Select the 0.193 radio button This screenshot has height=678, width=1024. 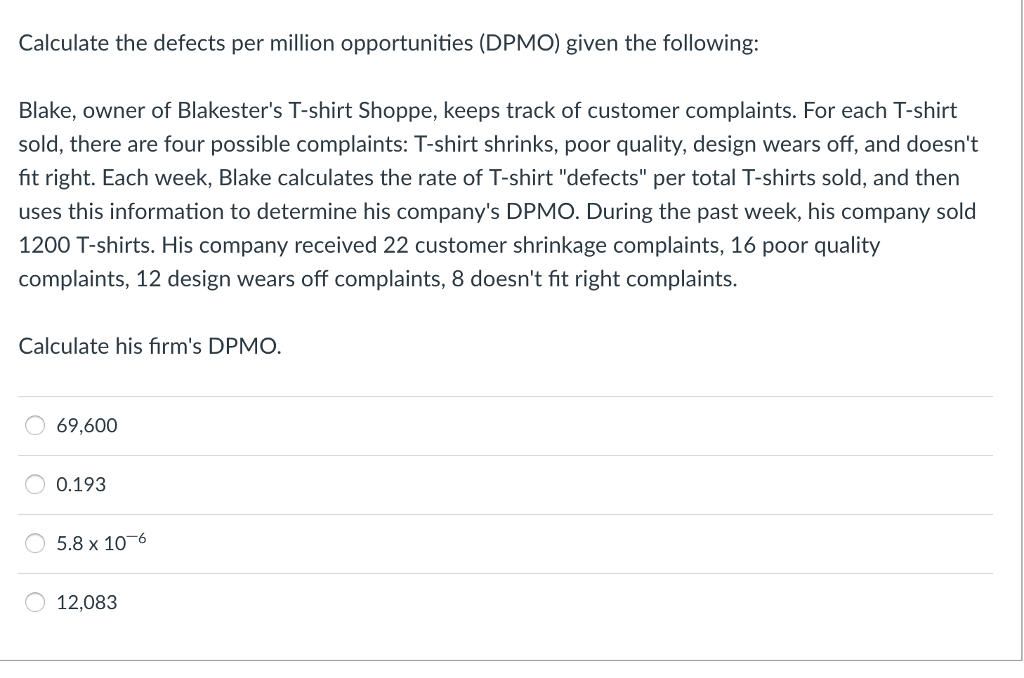click(35, 484)
